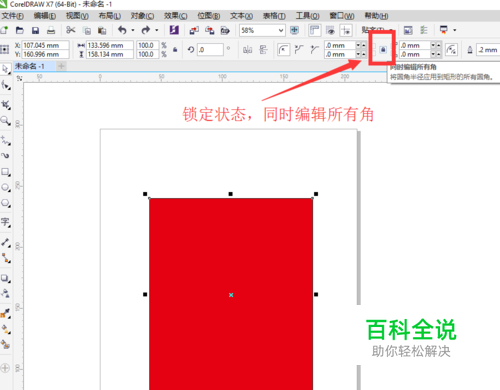Cut selection with the scissors icon

[71, 30]
